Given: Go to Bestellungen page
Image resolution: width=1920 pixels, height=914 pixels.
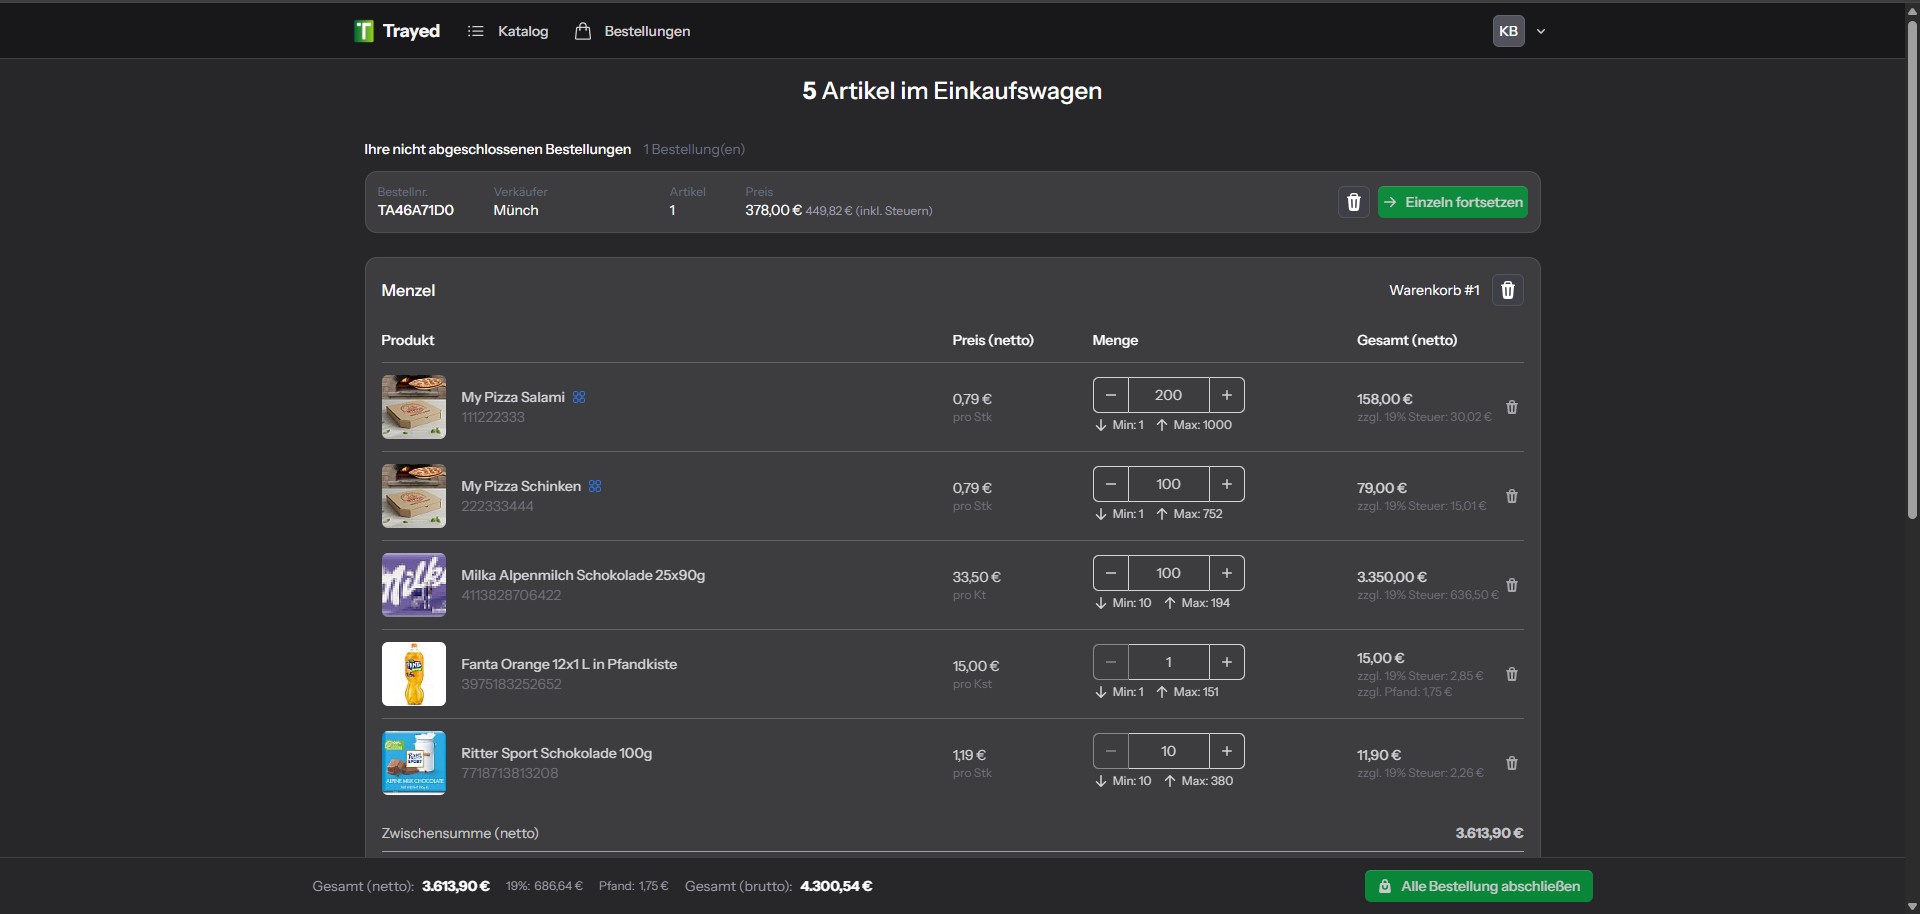Looking at the screenshot, I should [633, 31].
